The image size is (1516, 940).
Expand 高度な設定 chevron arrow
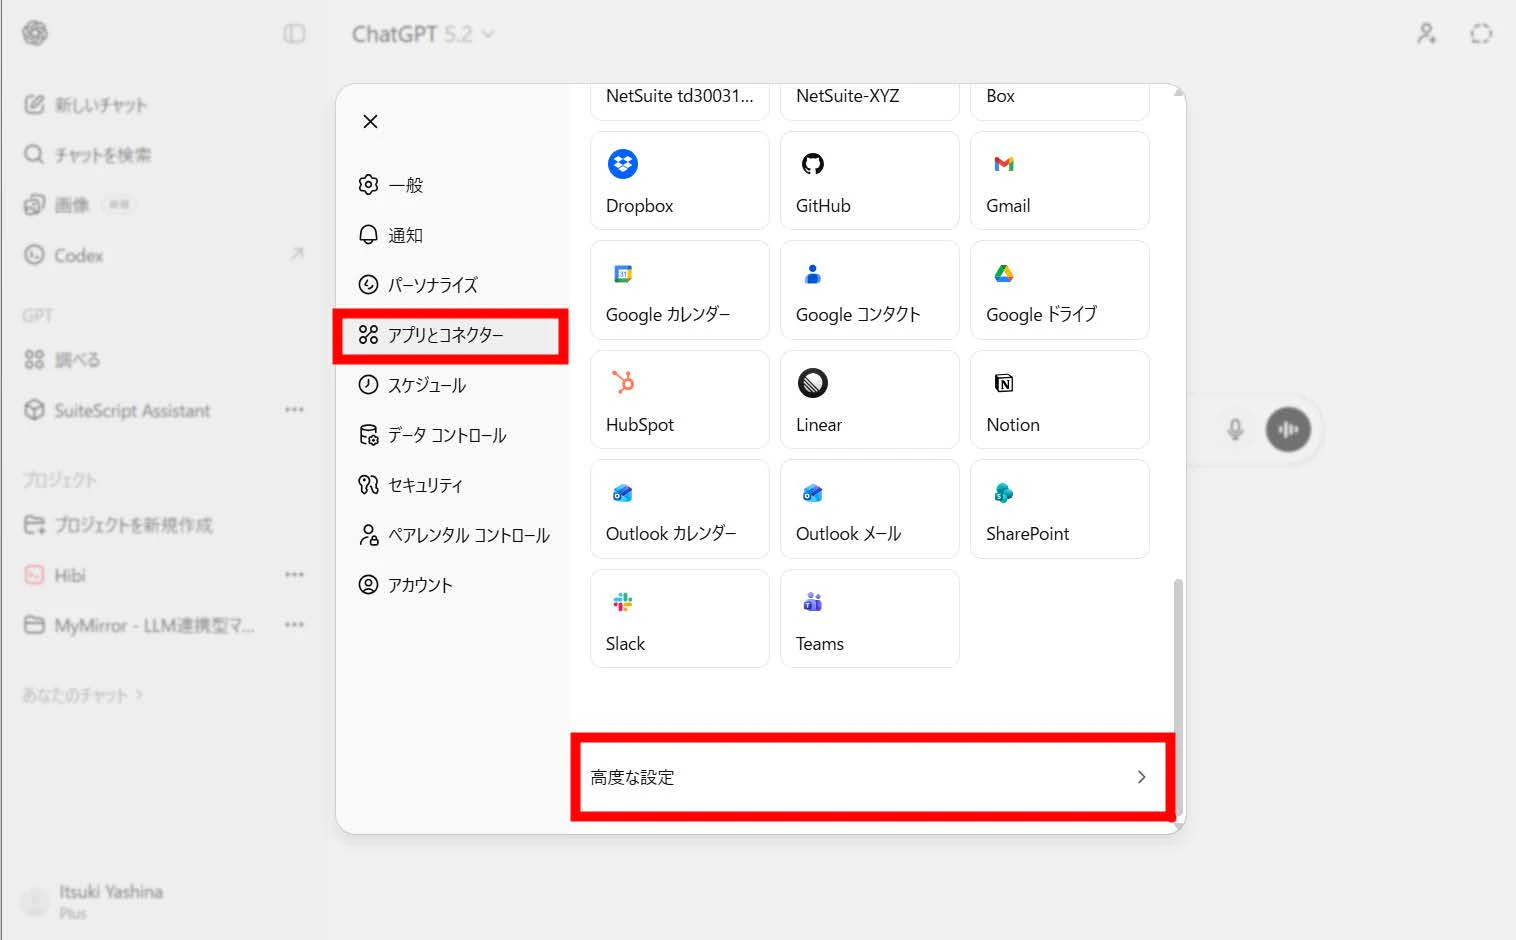click(1141, 777)
